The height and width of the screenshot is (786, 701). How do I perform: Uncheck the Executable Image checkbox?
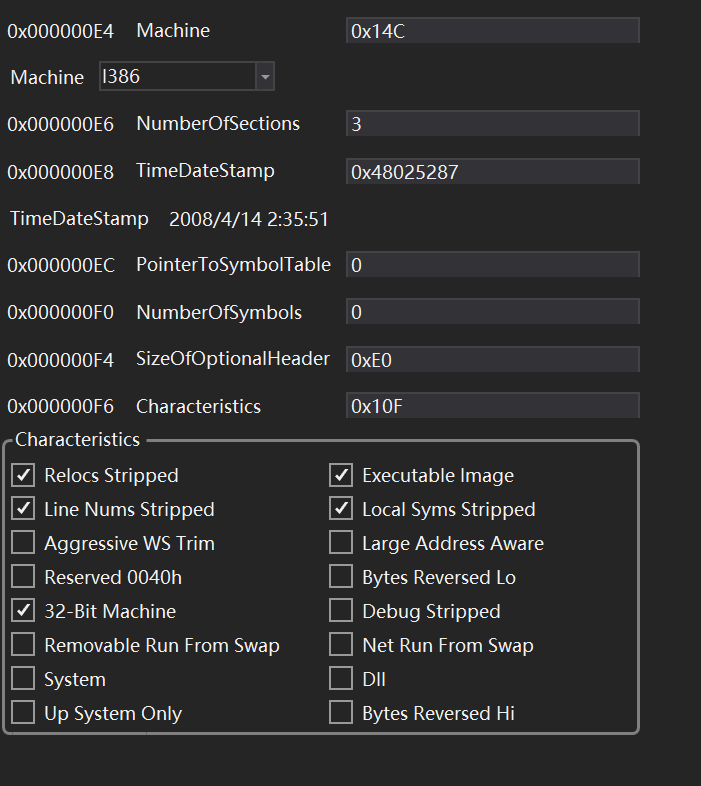click(x=341, y=475)
